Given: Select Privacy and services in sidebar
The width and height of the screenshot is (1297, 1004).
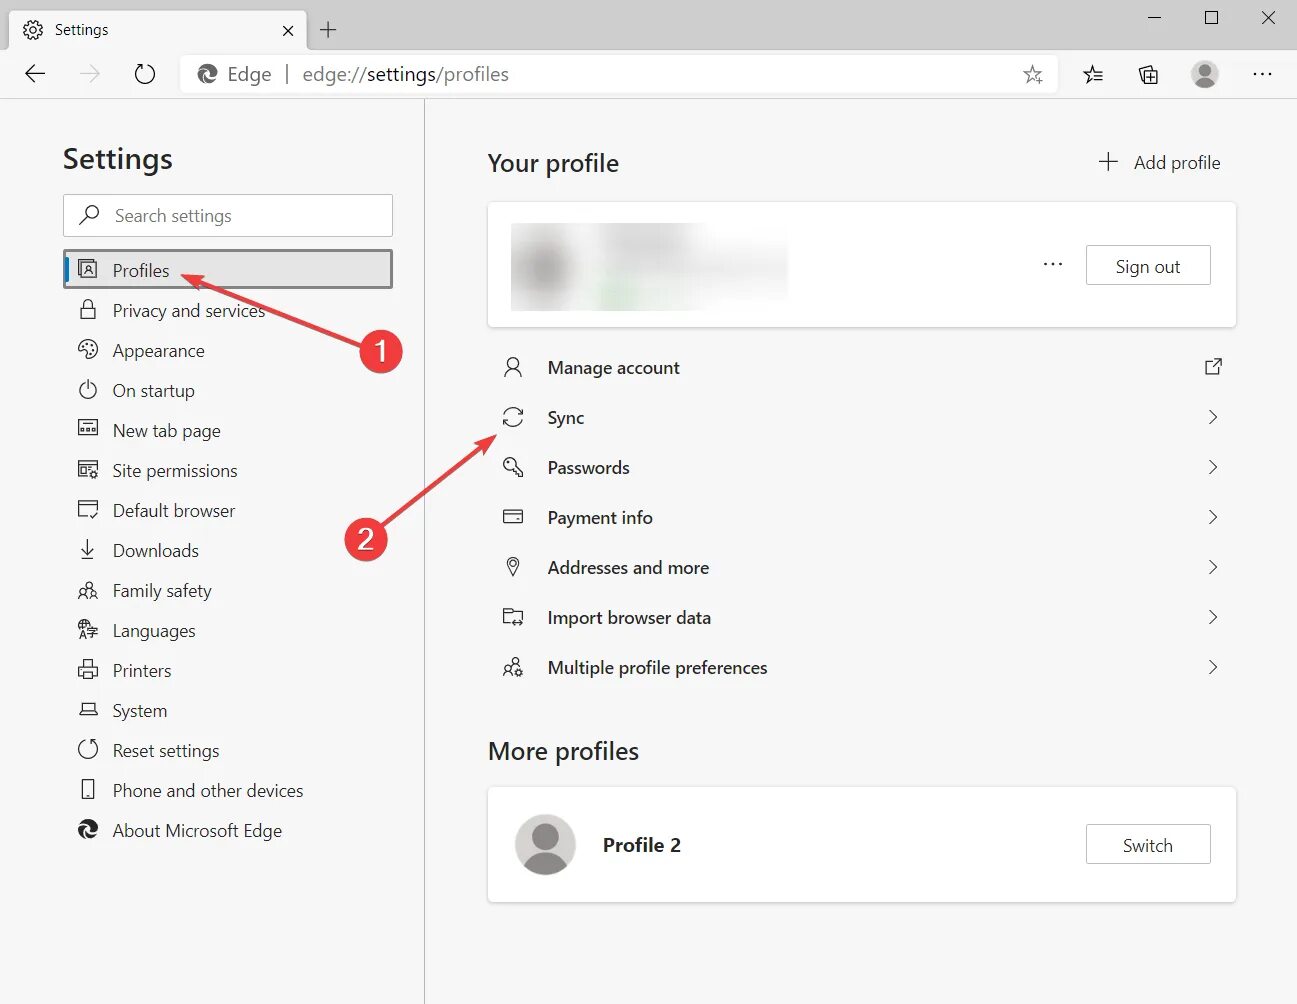Looking at the screenshot, I should tap(188, 311).
